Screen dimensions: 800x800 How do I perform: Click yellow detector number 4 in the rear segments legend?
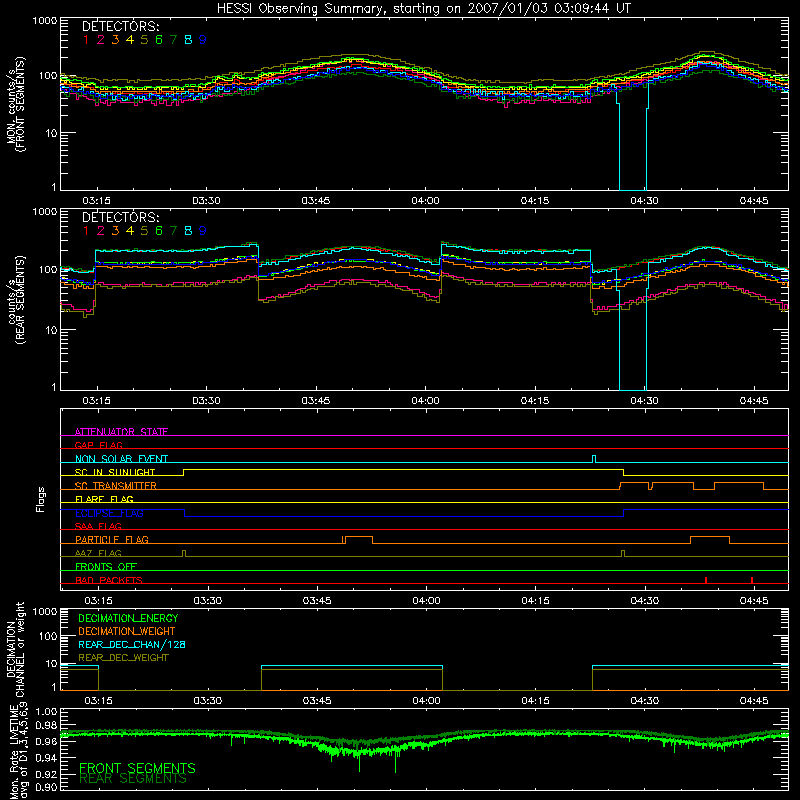(x=130, y=231)
